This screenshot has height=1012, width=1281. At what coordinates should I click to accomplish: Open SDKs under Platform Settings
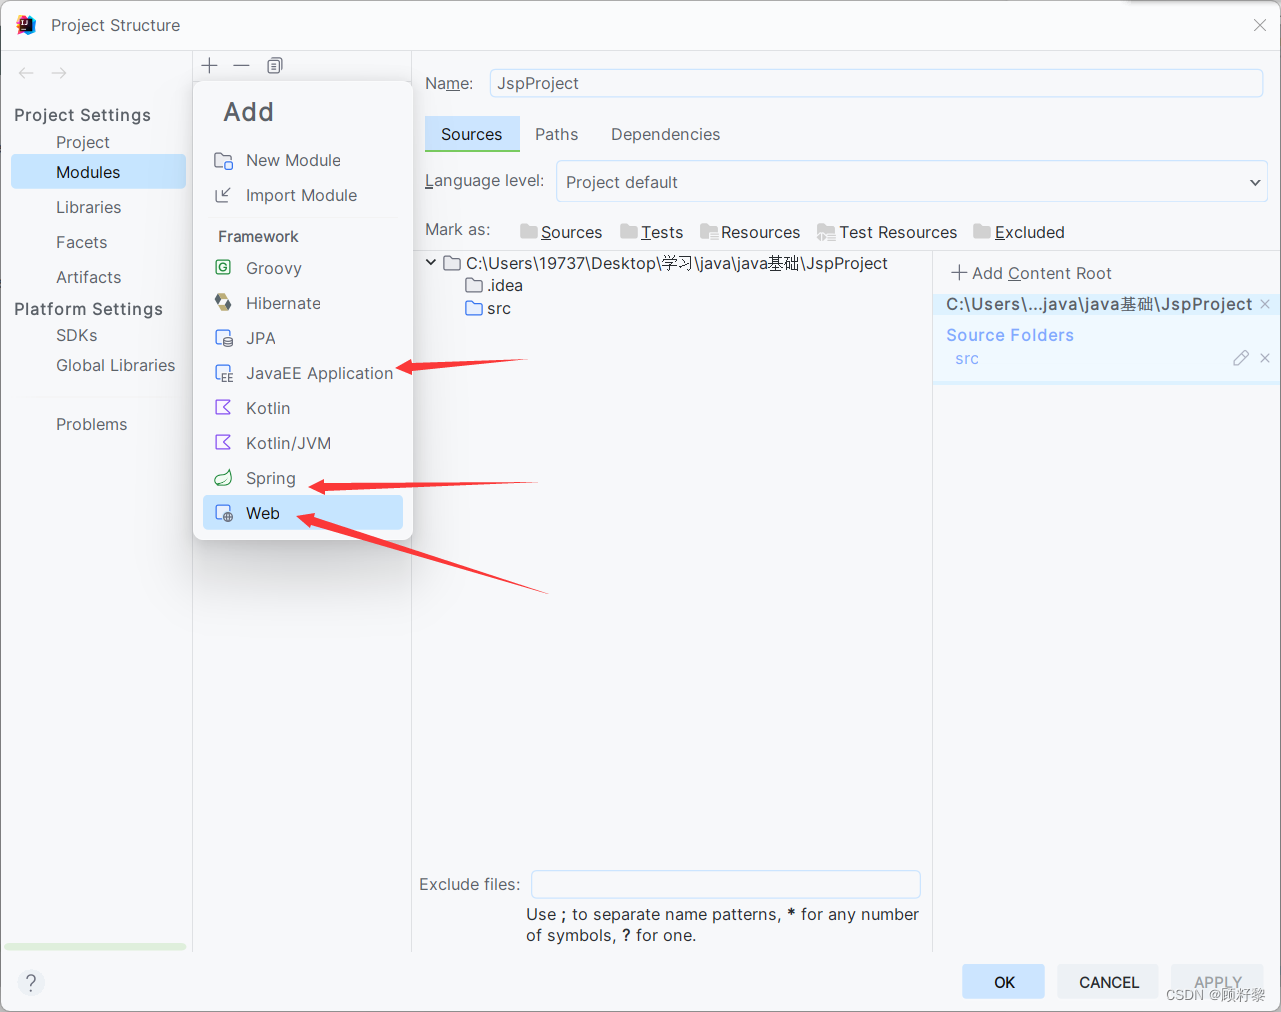click(x=77, y=335)
